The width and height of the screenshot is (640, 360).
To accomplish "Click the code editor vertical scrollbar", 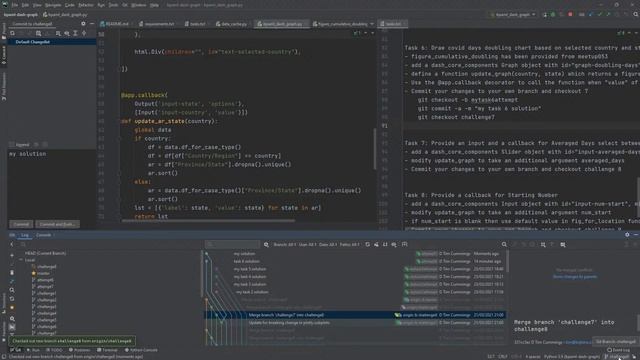I will 374,149.
